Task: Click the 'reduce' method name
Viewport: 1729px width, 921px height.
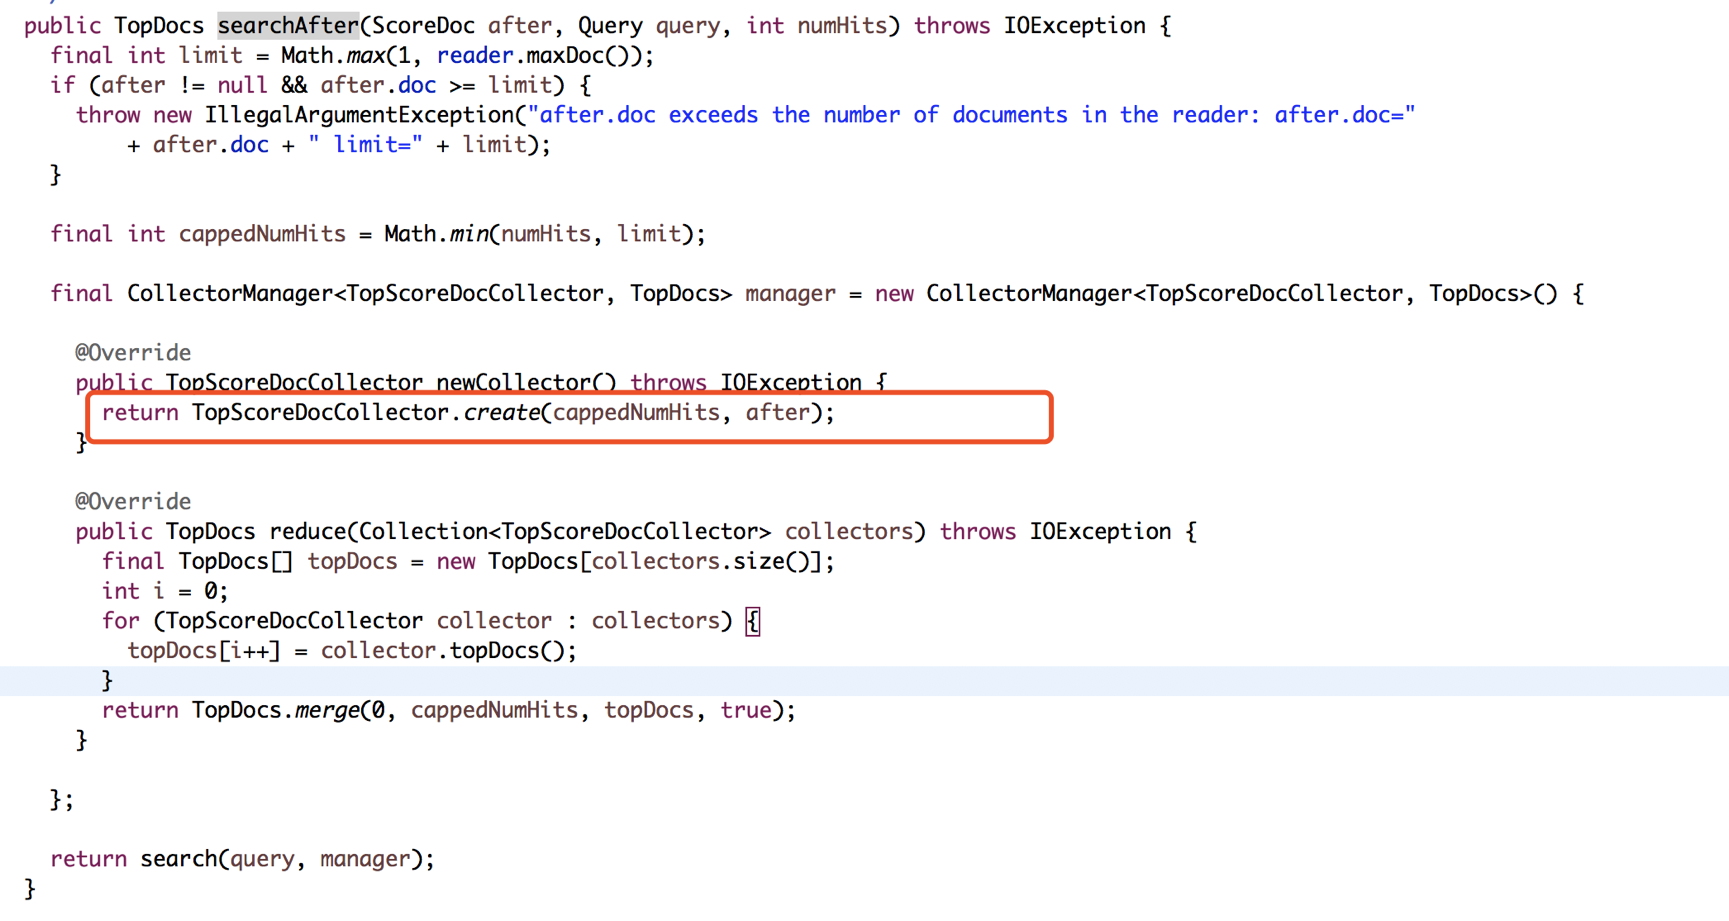Action: point(307,532)
